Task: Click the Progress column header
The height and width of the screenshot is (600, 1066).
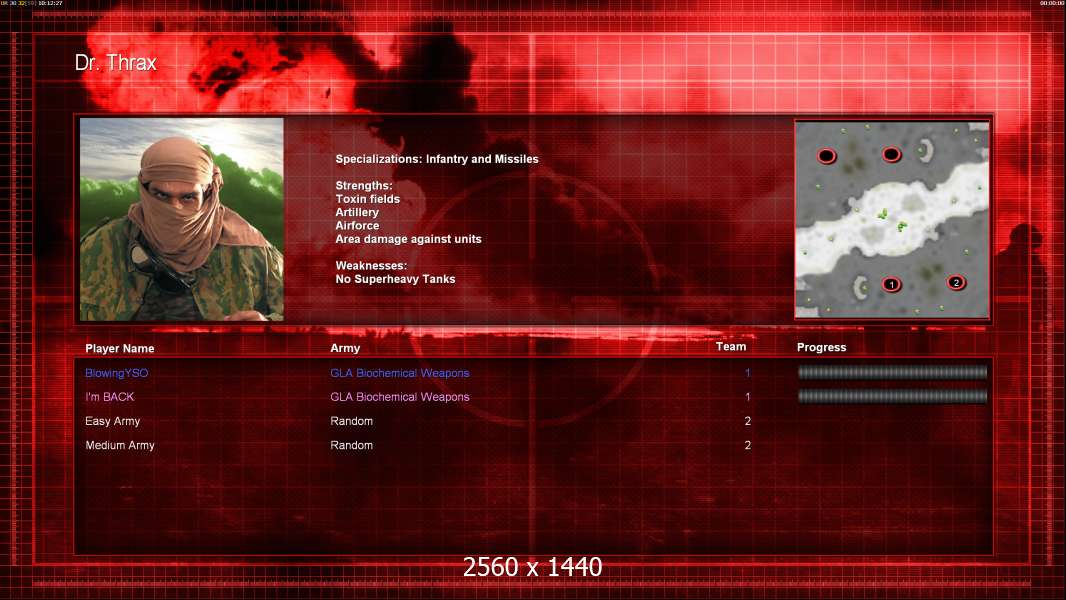Action: pyautogui.click(x=821, y=347)
